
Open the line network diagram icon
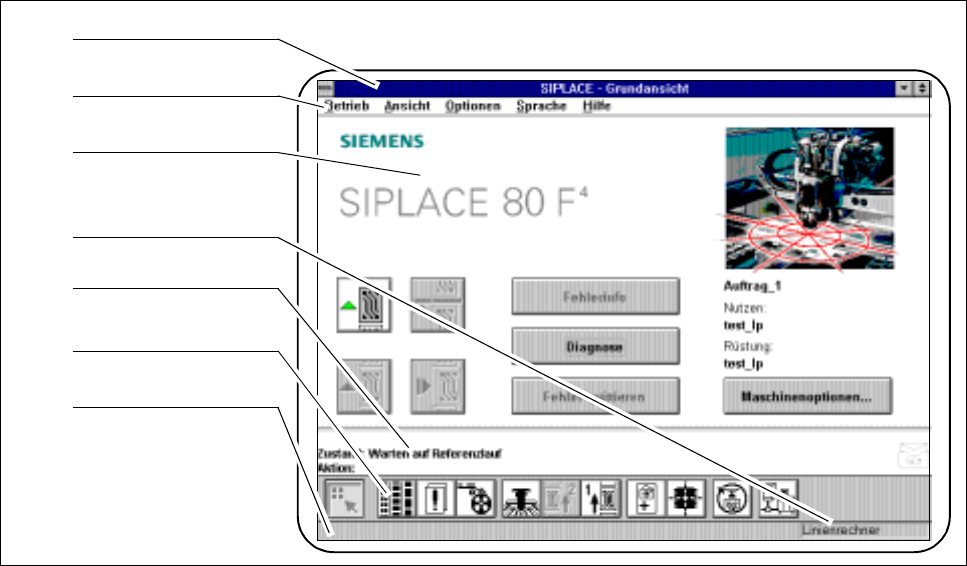point(778,498)
